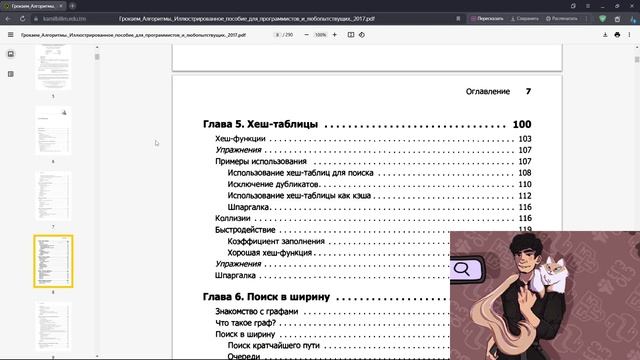Open a new browser tab
This screenshot has height=360, width=640.
pyautogui.click(x=72, y=6)
